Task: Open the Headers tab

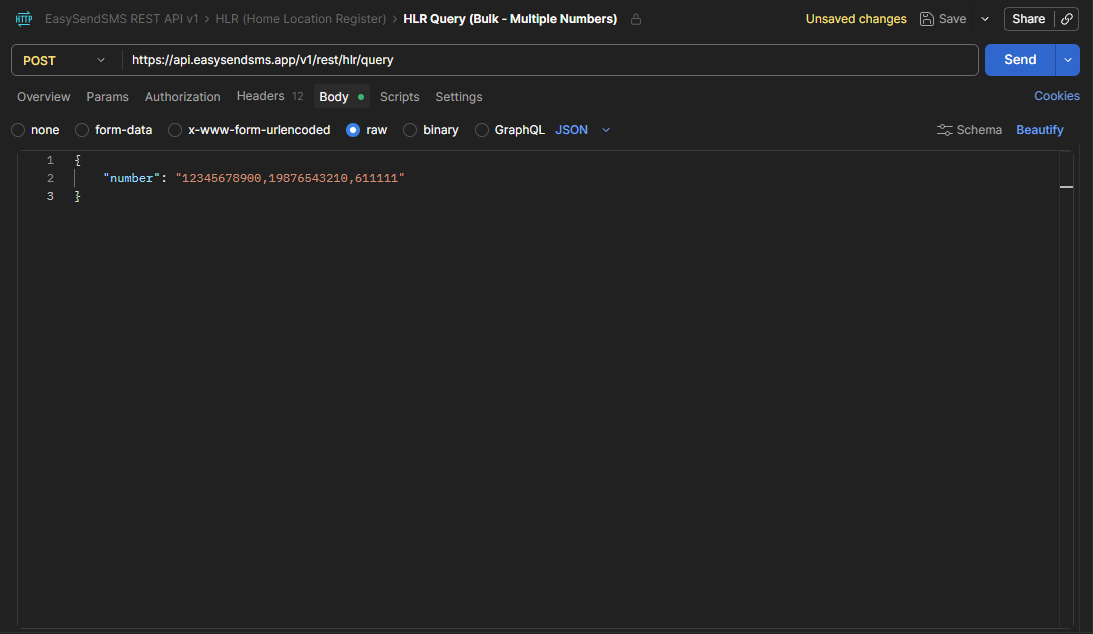Action: (x=270, y=96)
